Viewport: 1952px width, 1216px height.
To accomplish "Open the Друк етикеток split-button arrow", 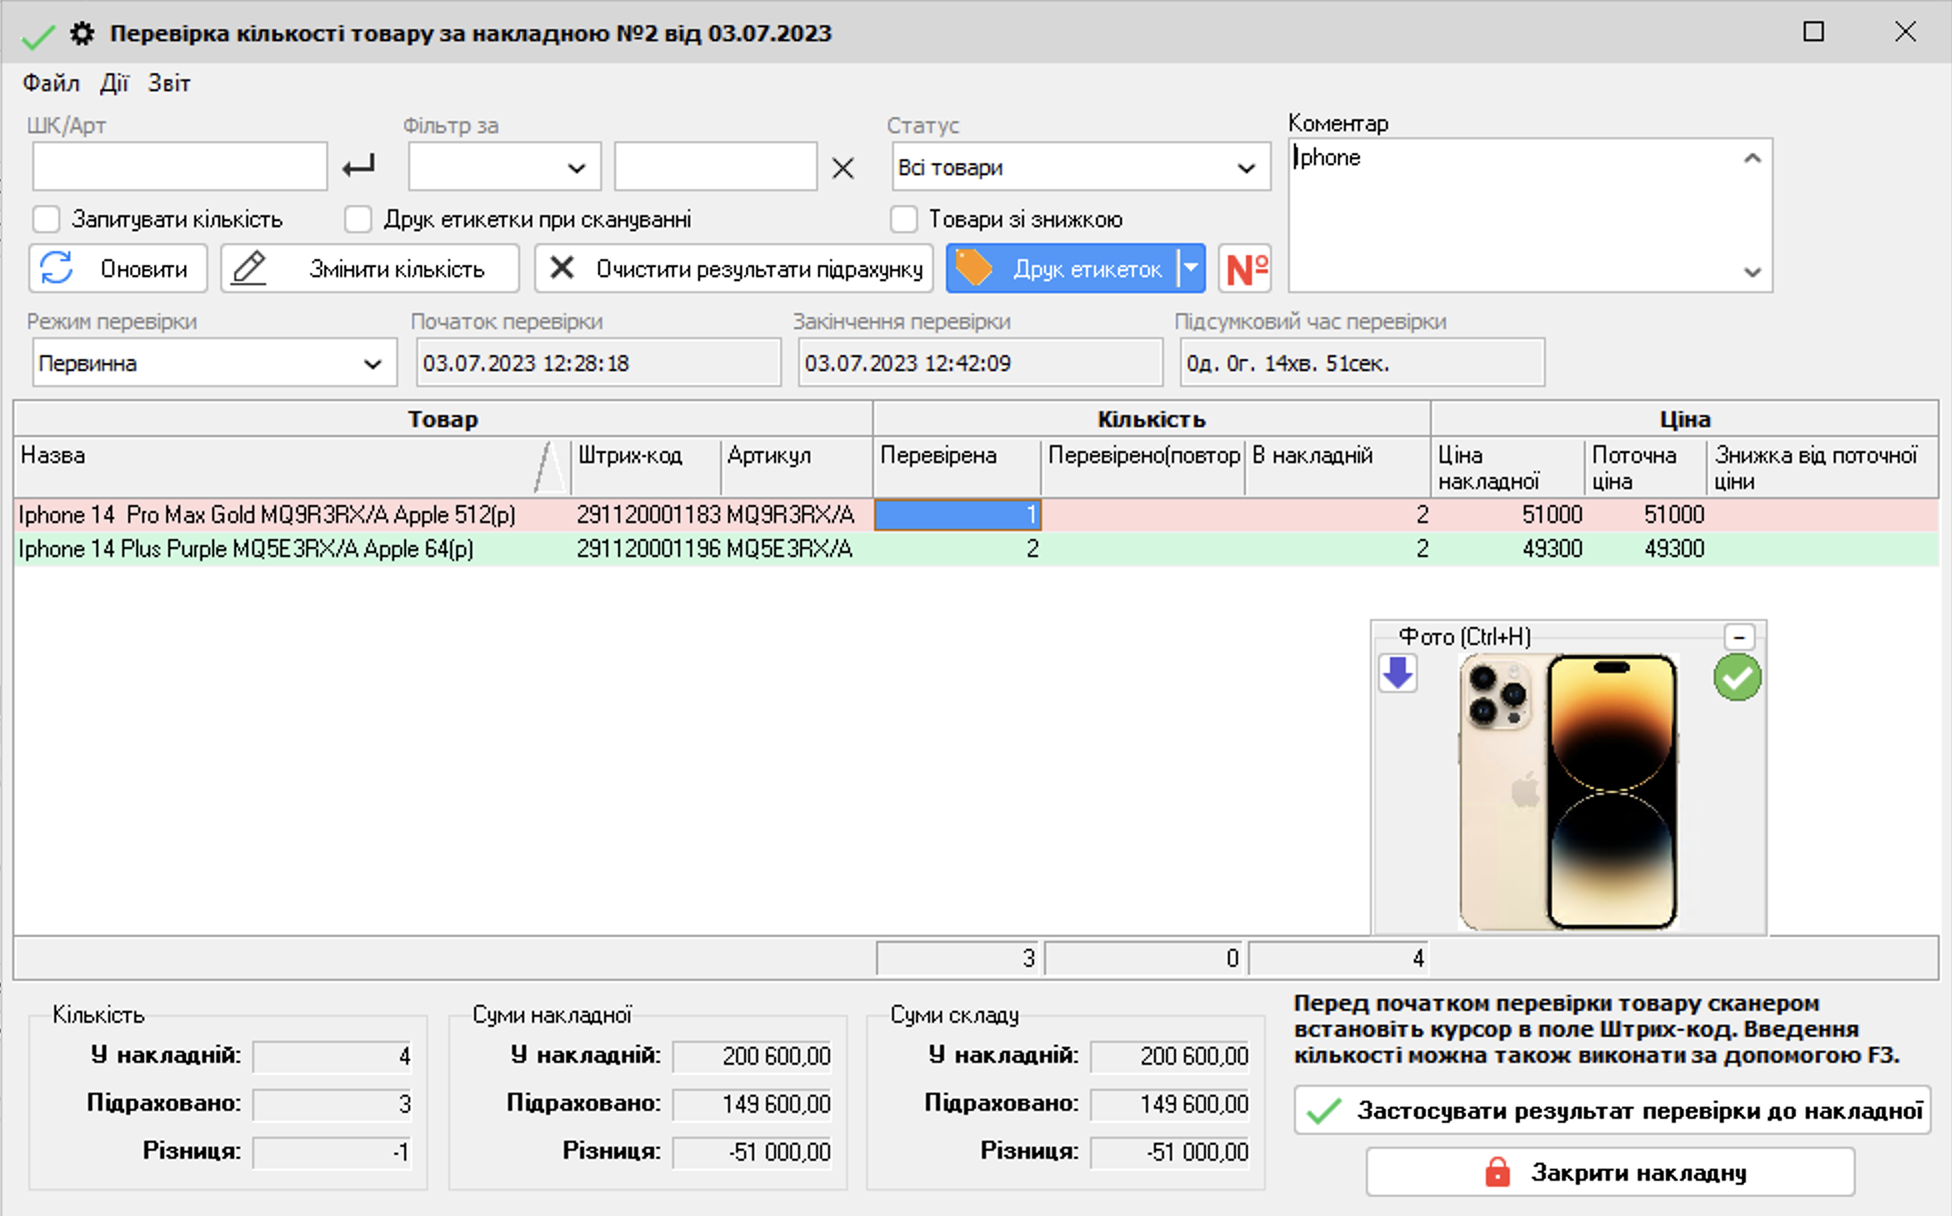I will tap(1191, 268).
